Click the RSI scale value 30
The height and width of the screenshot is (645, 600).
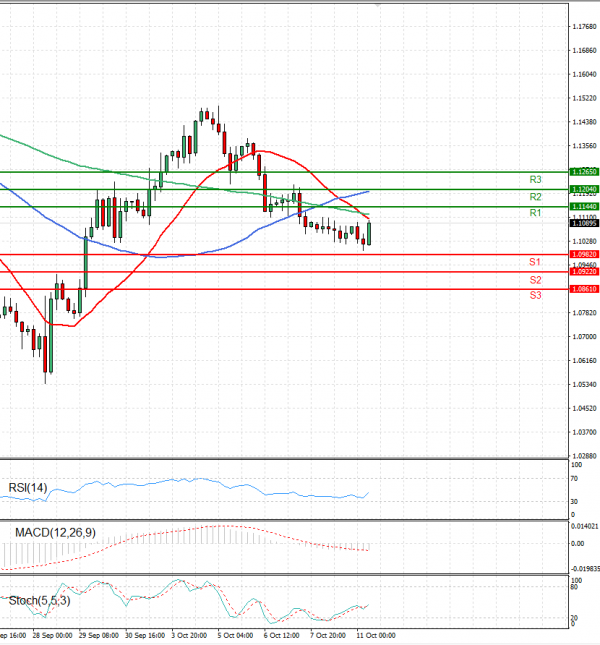[x=574, y=501]
